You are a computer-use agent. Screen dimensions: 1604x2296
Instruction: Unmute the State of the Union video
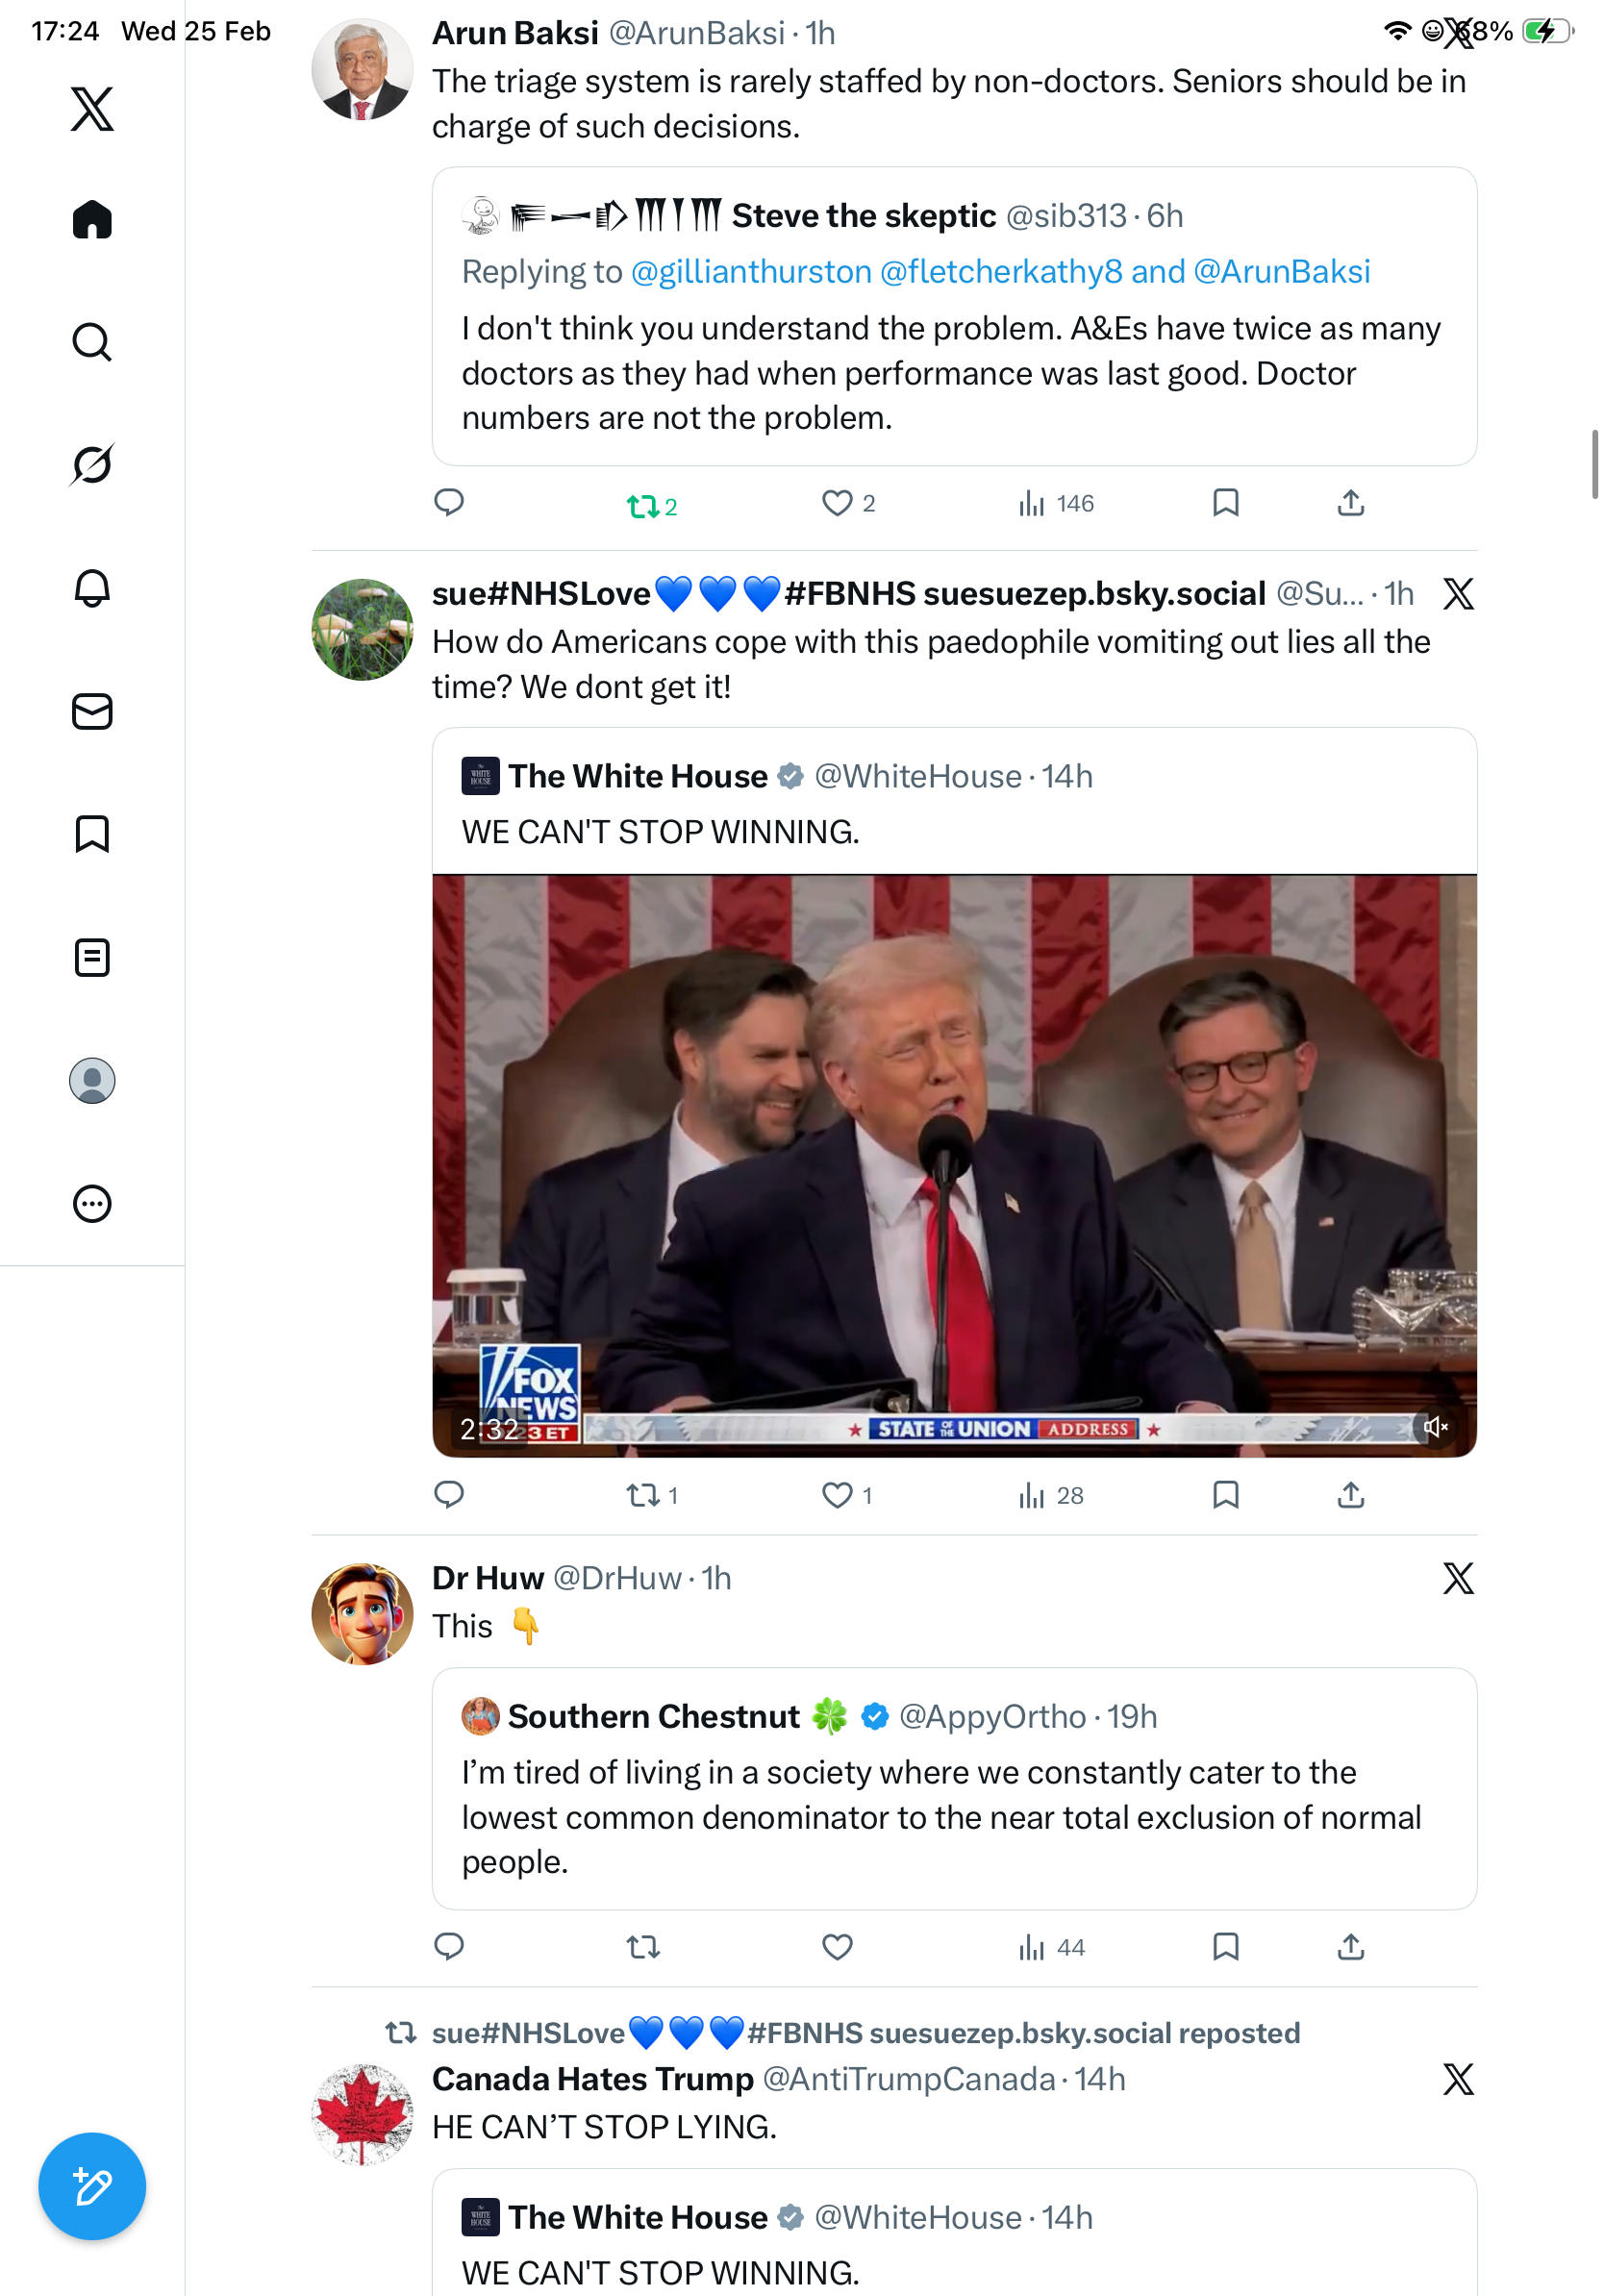point(1435,1427)
